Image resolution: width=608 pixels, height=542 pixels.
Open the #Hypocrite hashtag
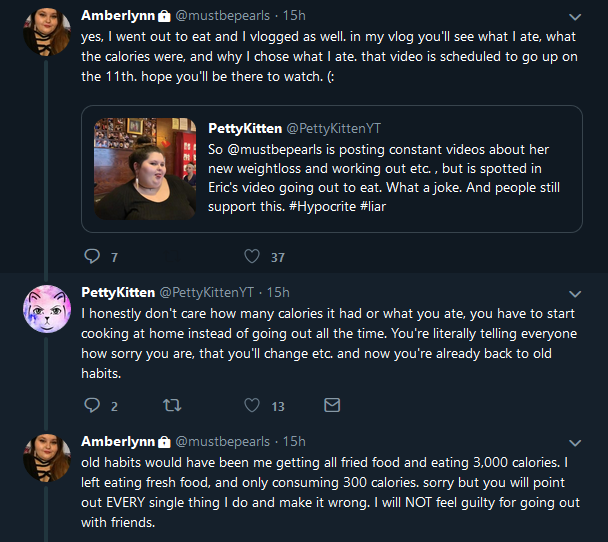tap(322, 206)
